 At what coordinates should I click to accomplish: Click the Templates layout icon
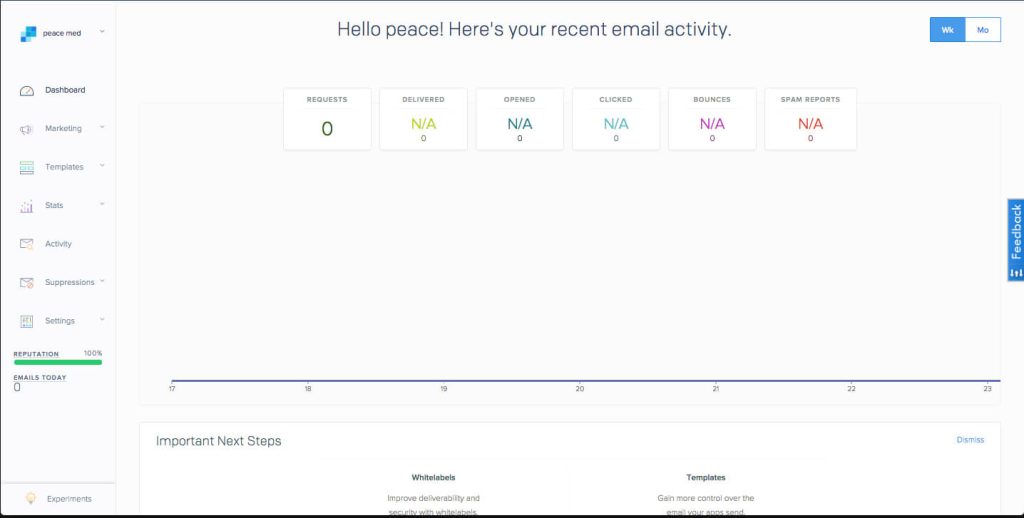27,168
